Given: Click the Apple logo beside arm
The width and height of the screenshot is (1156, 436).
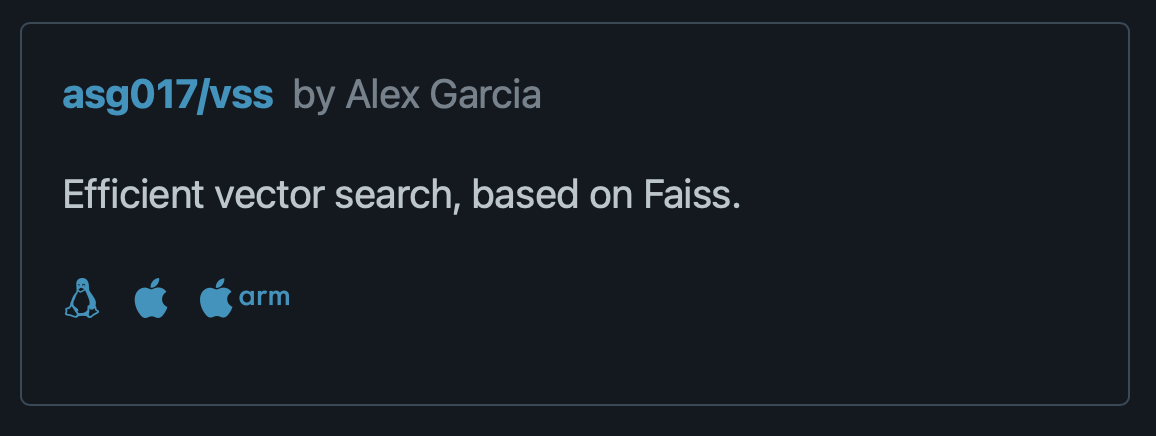Looking at the screenshot, I should click(x=215, y=298).
